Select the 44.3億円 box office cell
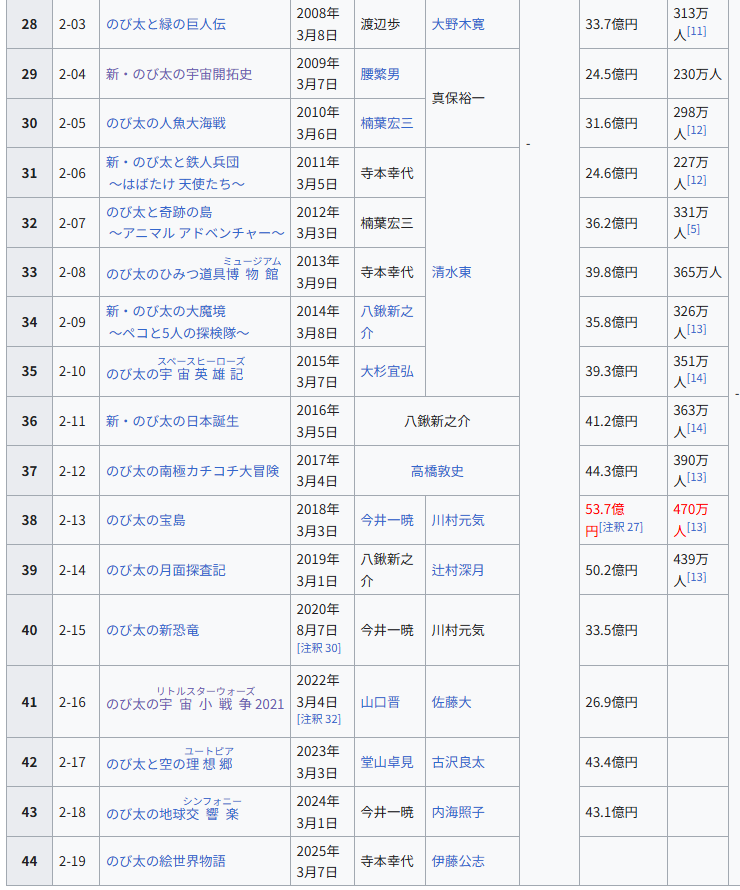This screenshot has width=740, height=890. click(623, 471)
